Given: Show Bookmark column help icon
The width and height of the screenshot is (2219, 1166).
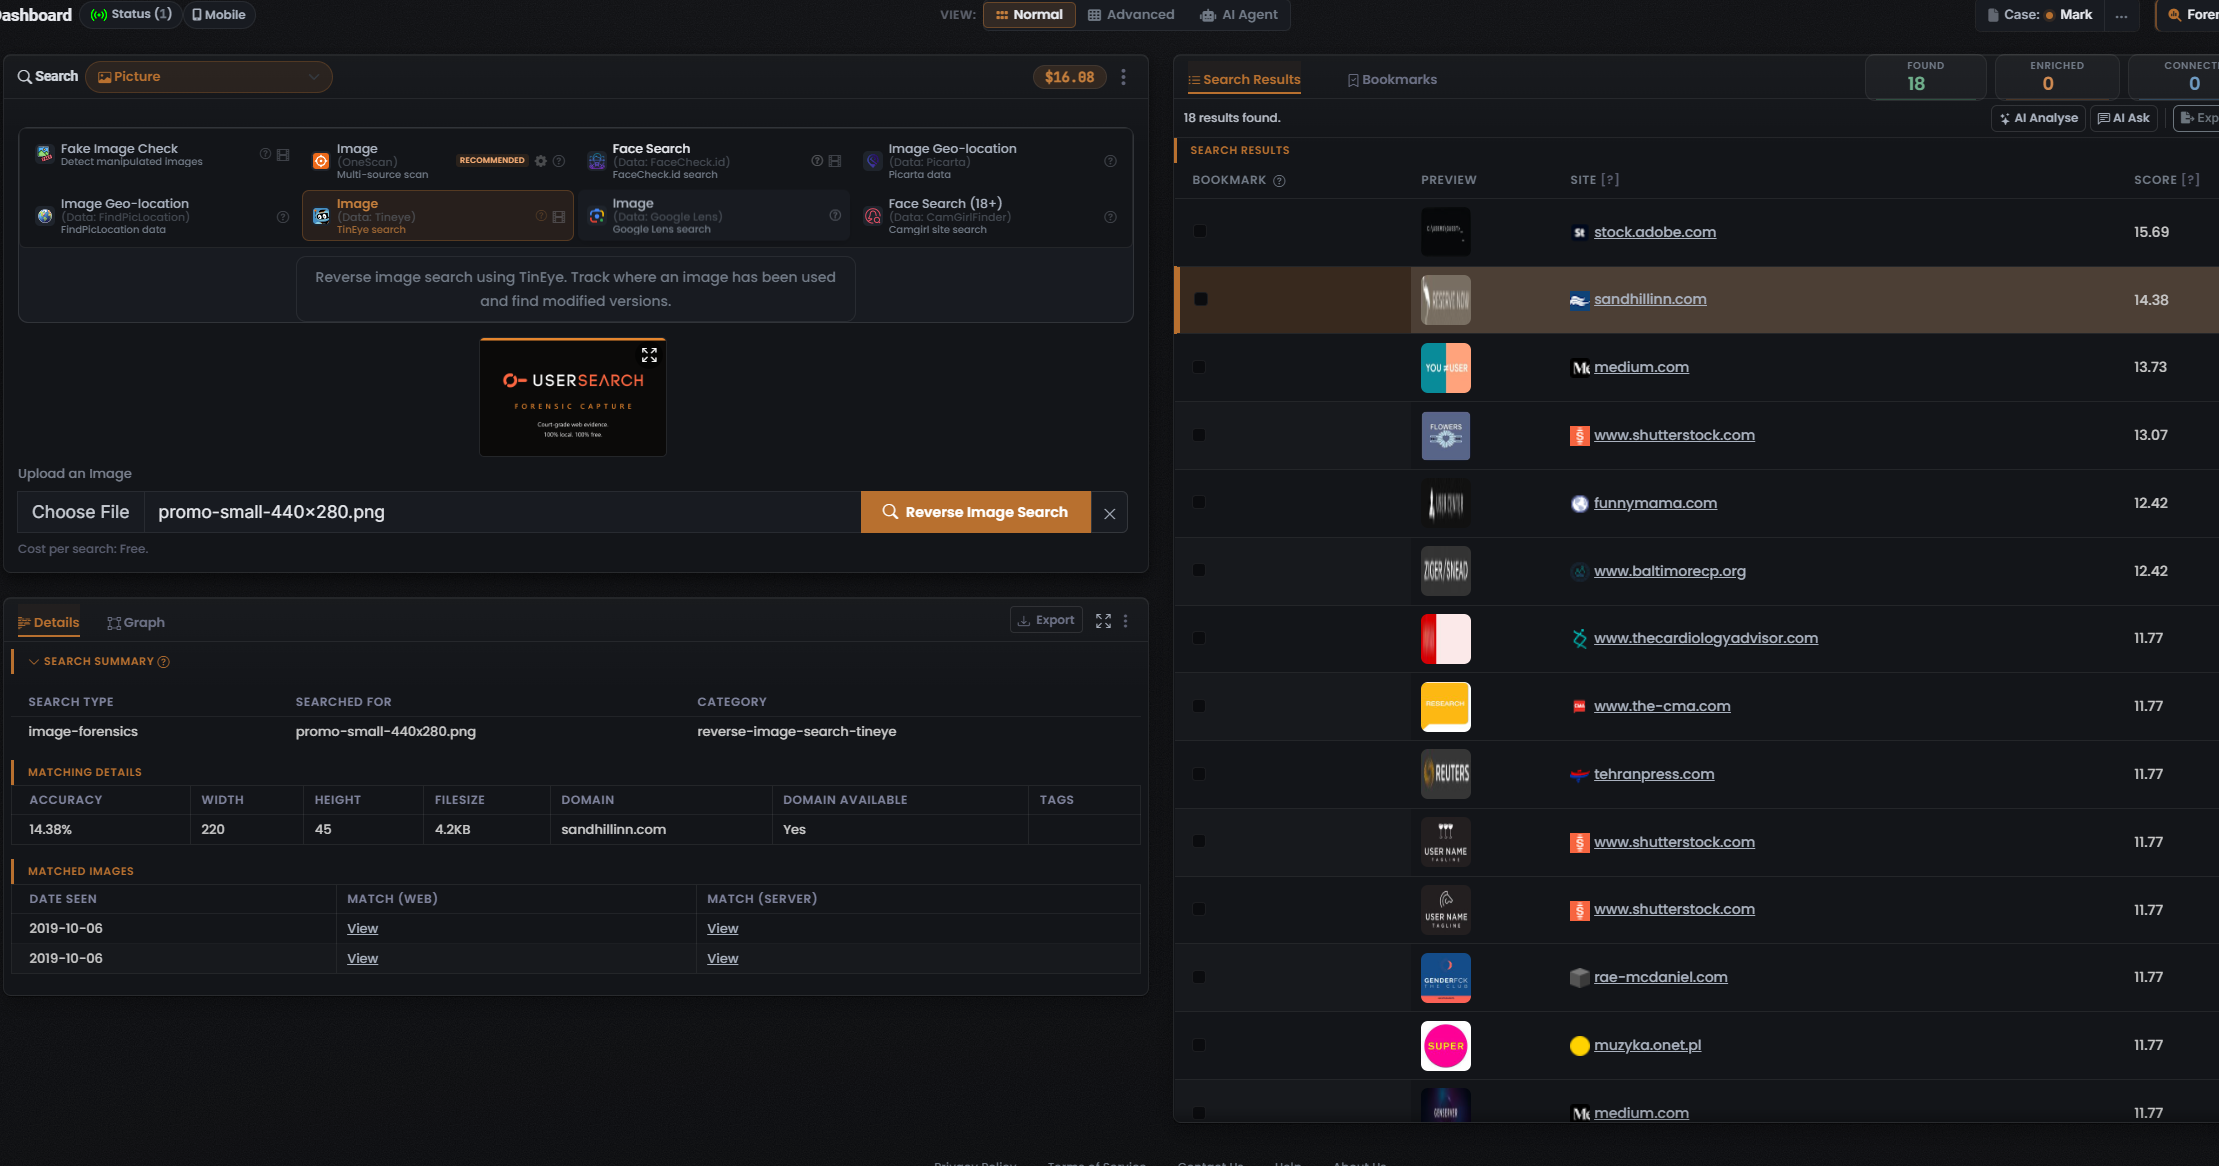Looking at the screenshot, I should 1279,181.
